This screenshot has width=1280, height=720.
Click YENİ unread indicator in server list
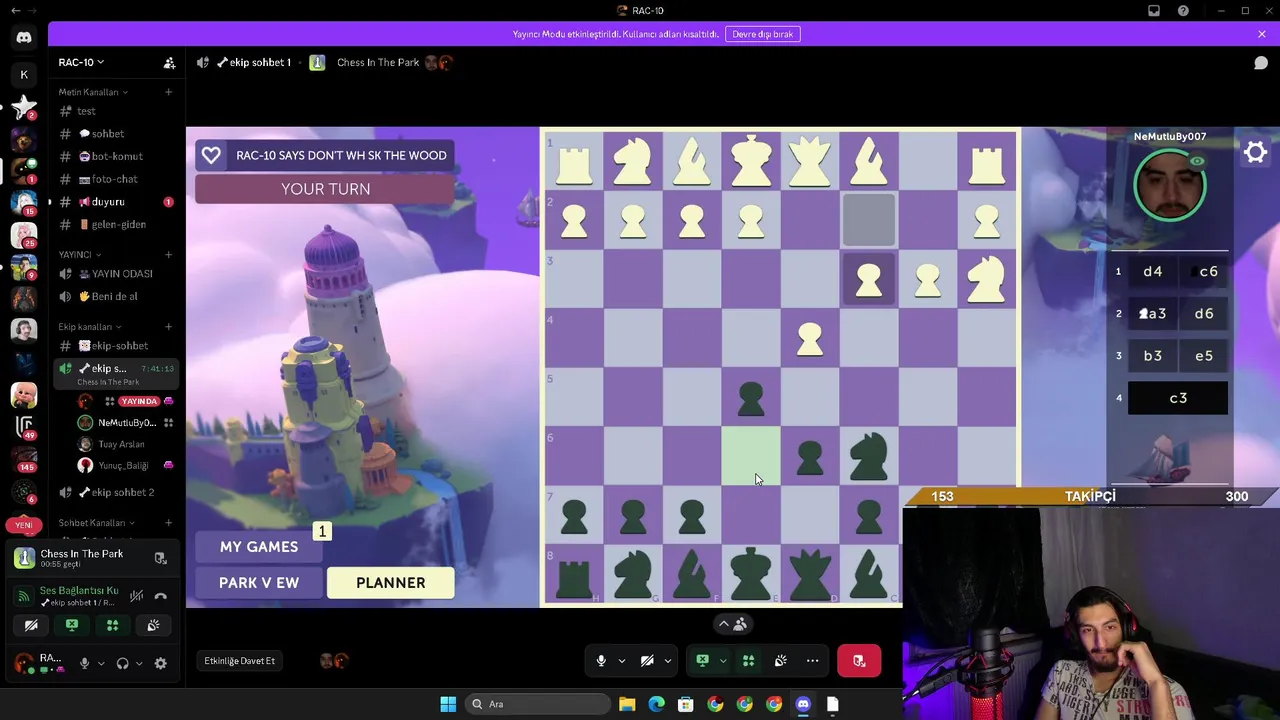23,525
